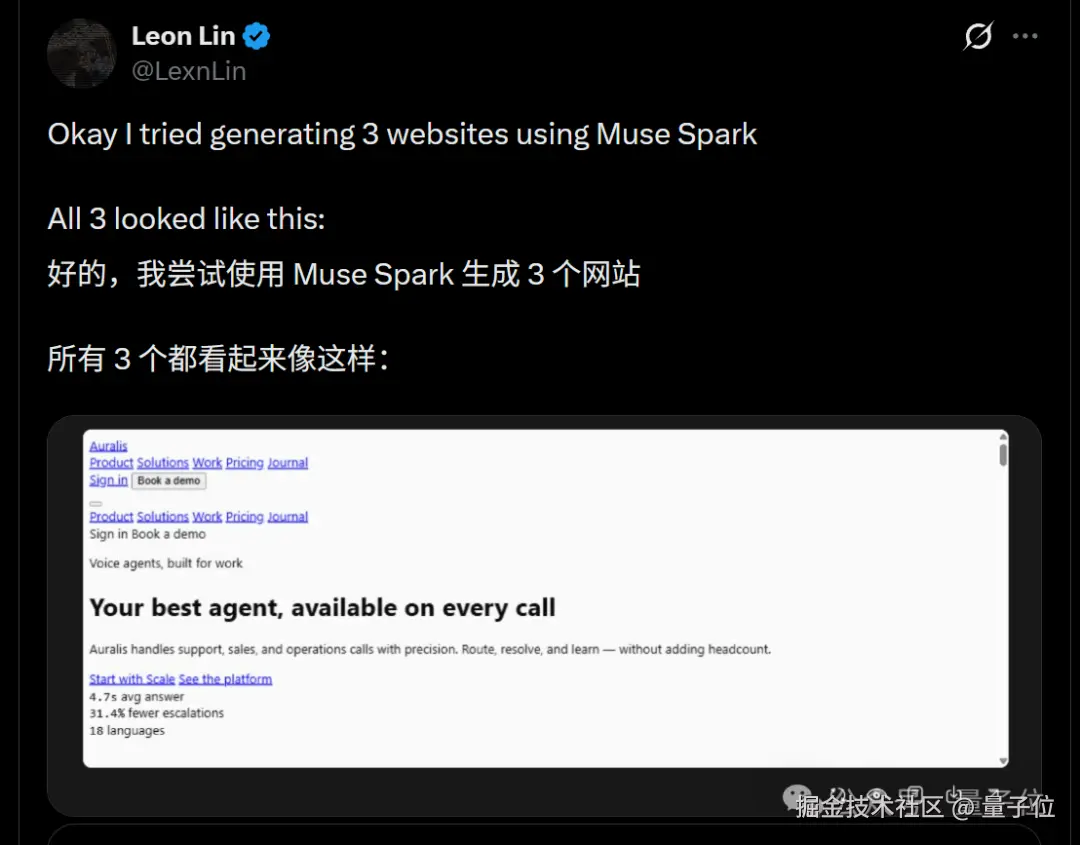This screenshot has width=1080, height=845.
Task: Open the Product link in first nav row
Action: [111, 463]
